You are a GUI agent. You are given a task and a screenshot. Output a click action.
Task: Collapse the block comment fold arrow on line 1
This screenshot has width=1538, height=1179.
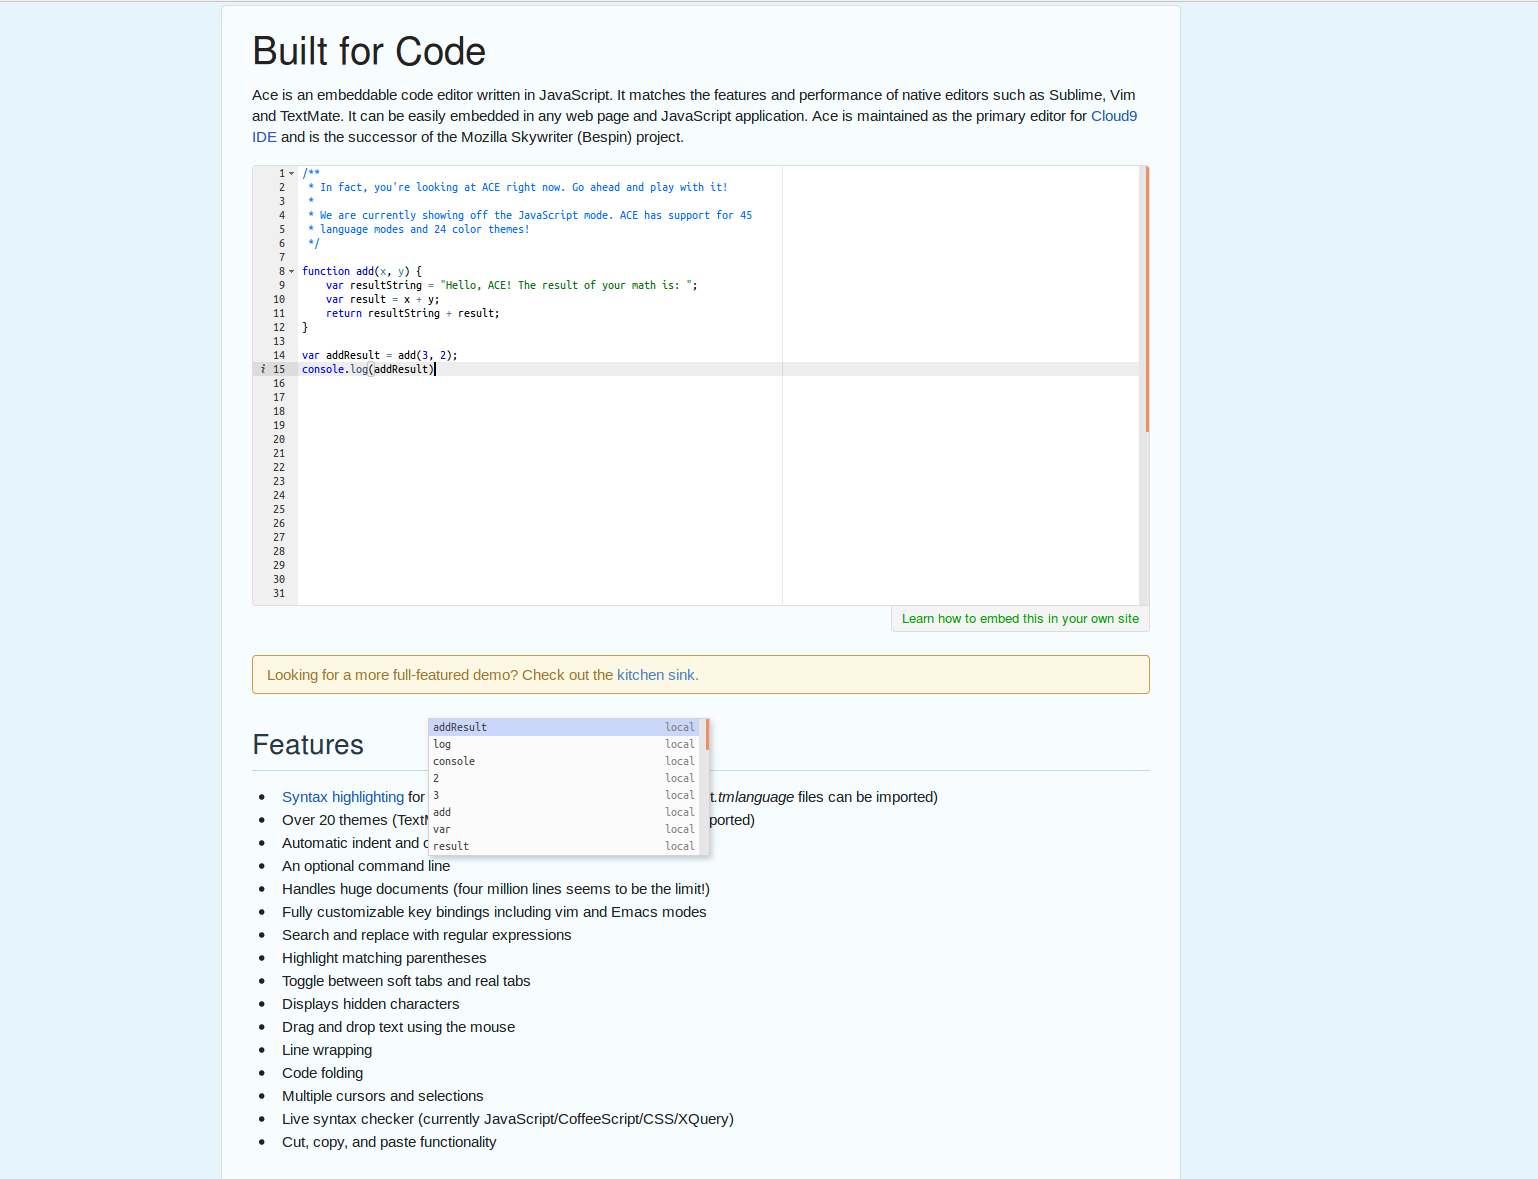click(x=292, y=173)
